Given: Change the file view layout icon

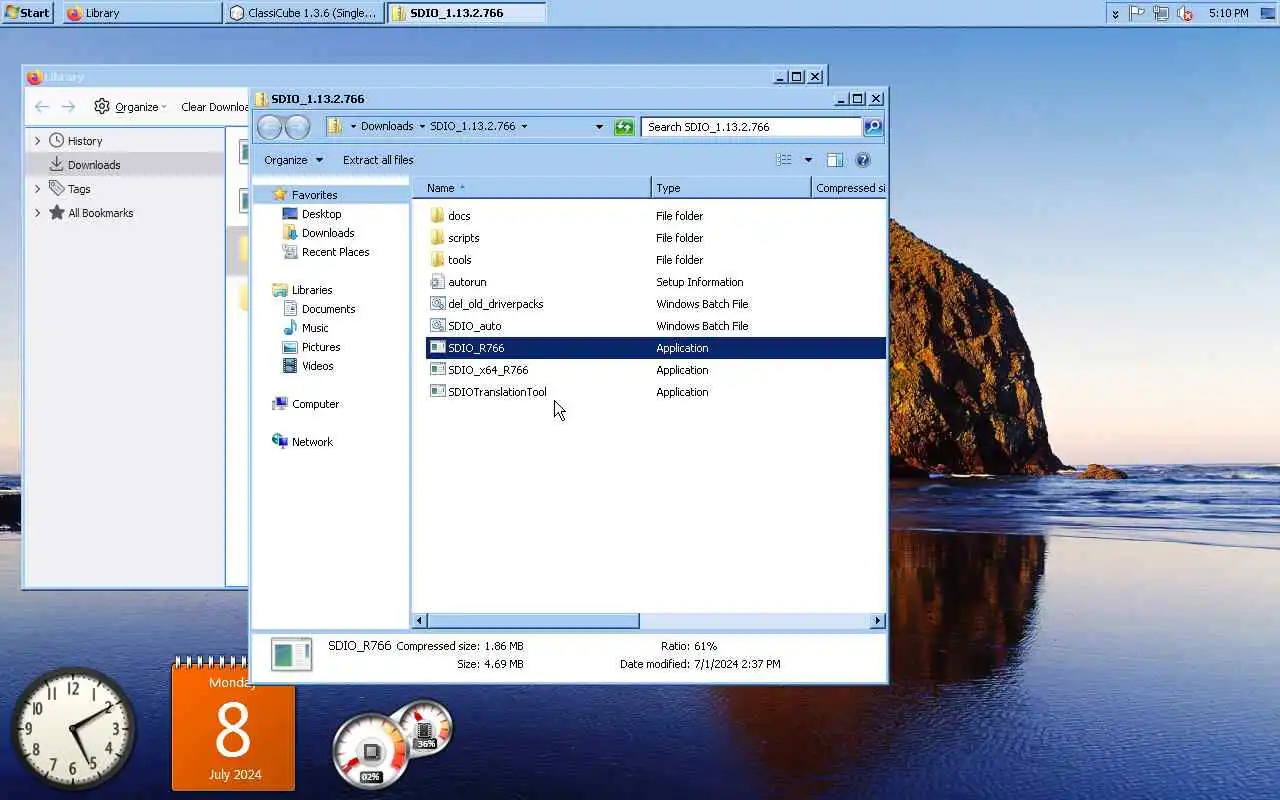Looking at the screenshot, I should pyautogui.click(x=784, y=160).
